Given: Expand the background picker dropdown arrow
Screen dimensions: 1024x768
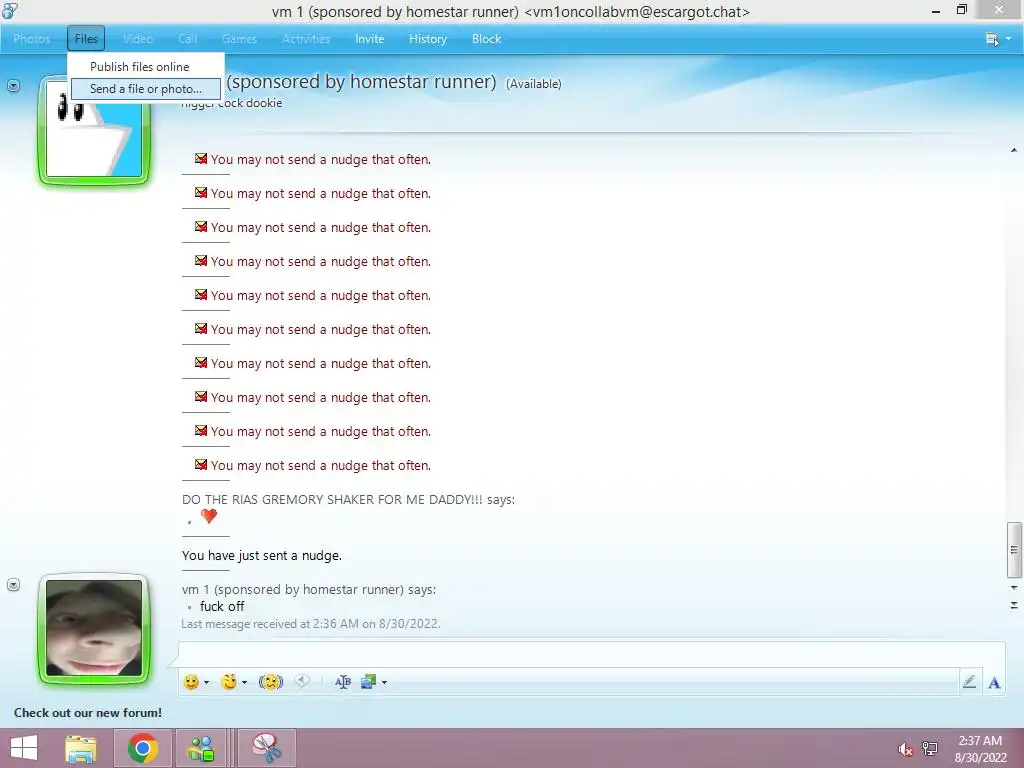Looking at the screenshot, I should point(384,682).
